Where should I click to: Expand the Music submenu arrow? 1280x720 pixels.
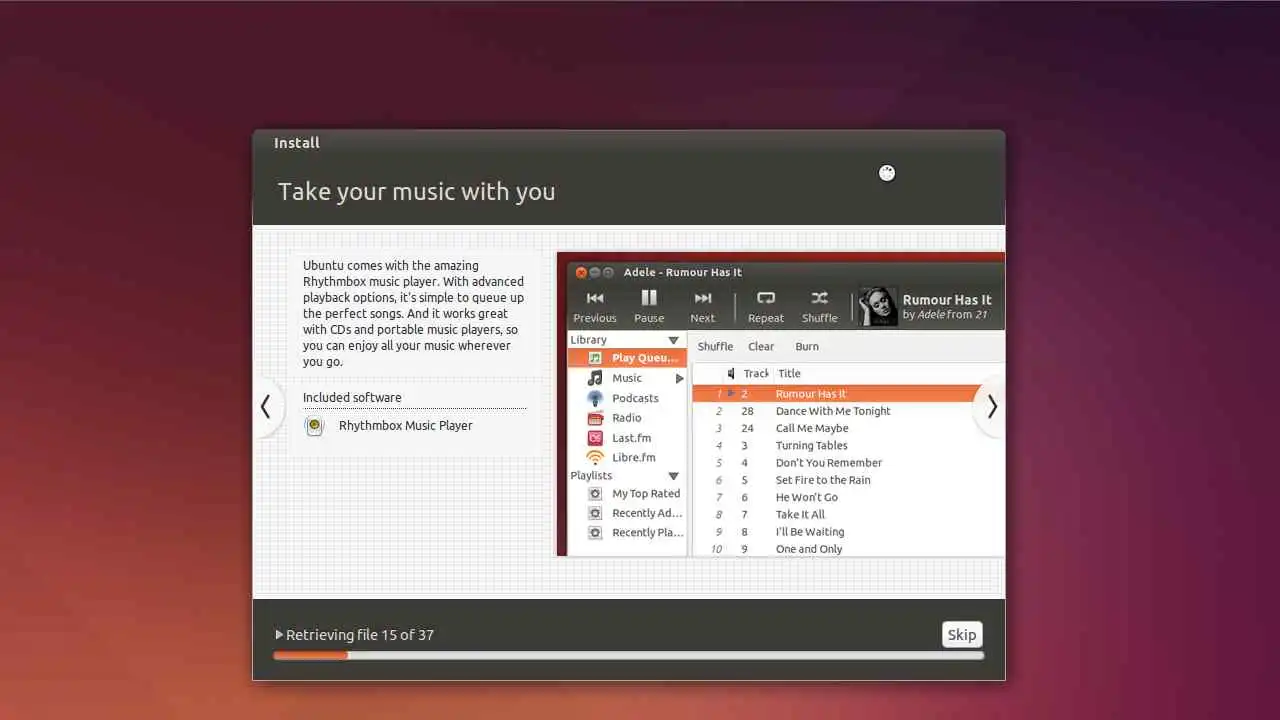point(680,379)
